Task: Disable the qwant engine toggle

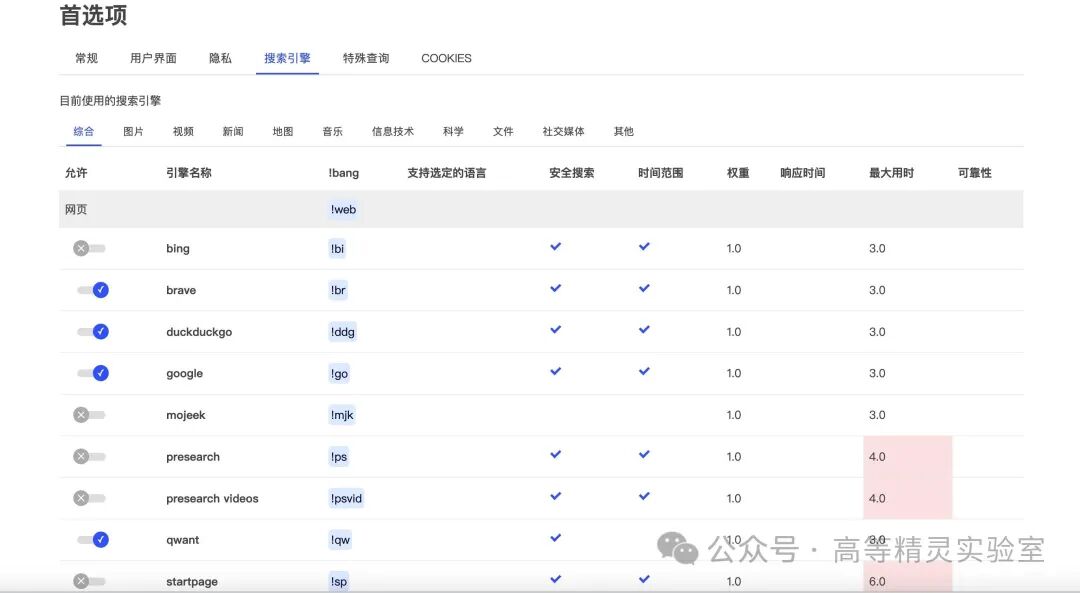Action: tap(93, 540)
